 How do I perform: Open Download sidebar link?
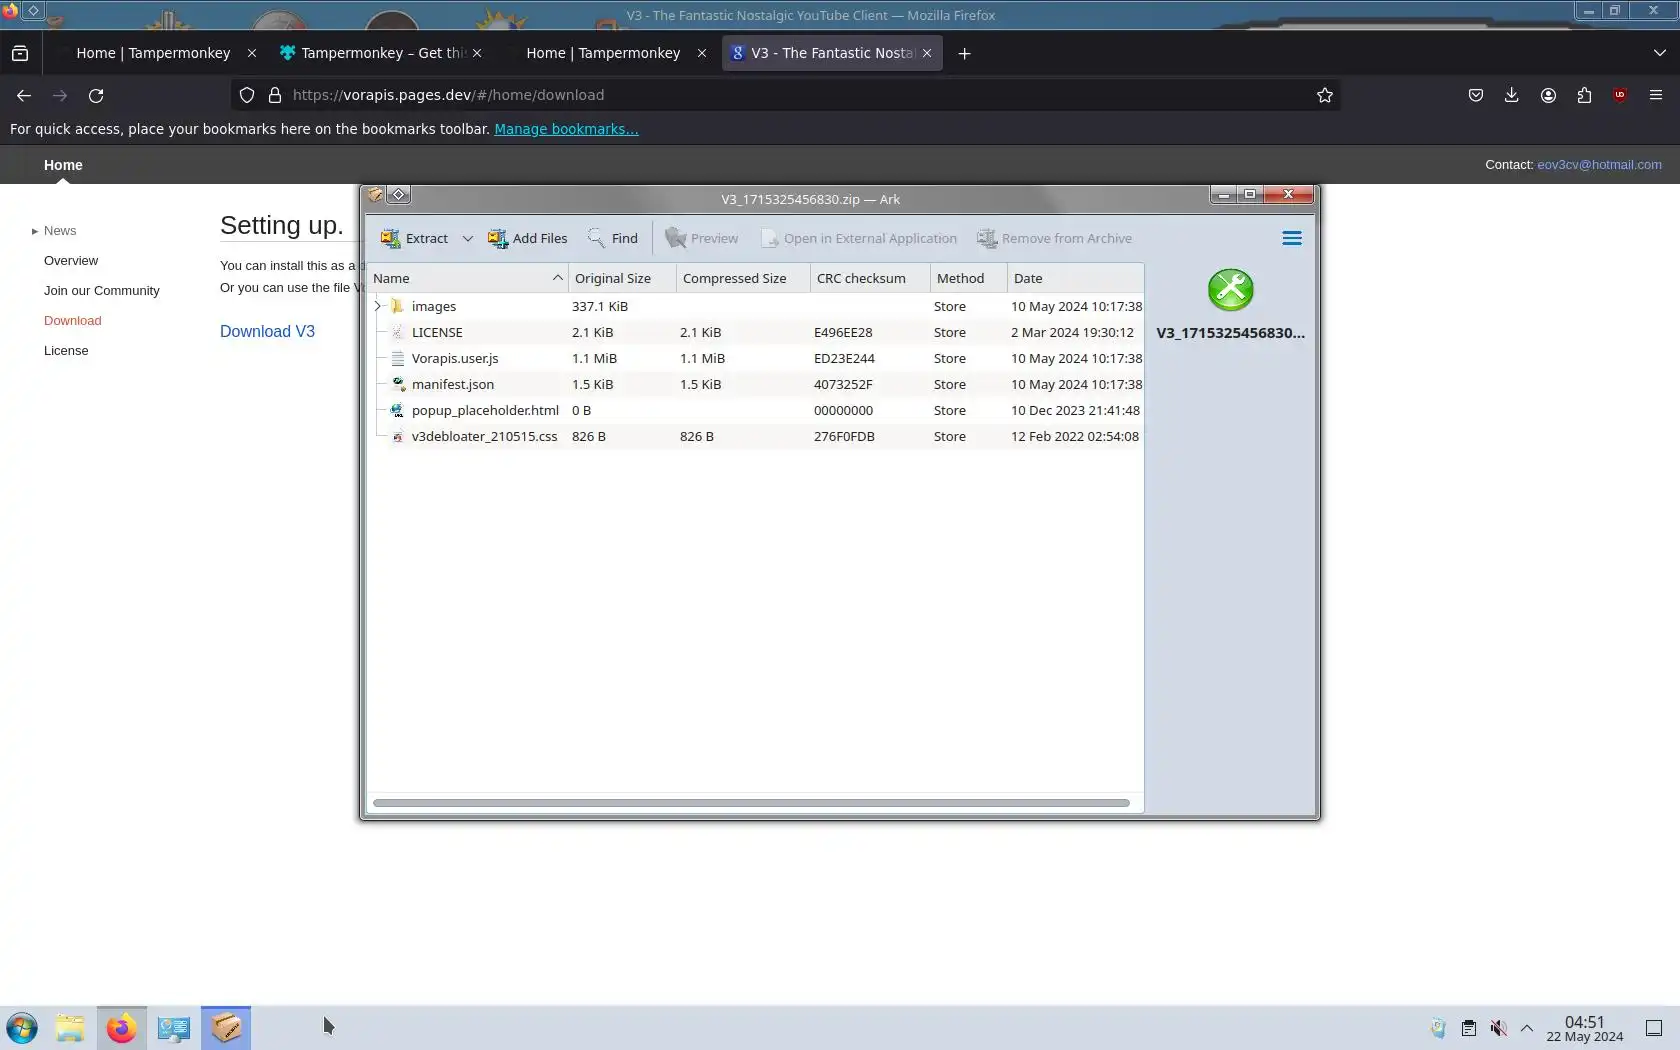(x=73, y=321)
